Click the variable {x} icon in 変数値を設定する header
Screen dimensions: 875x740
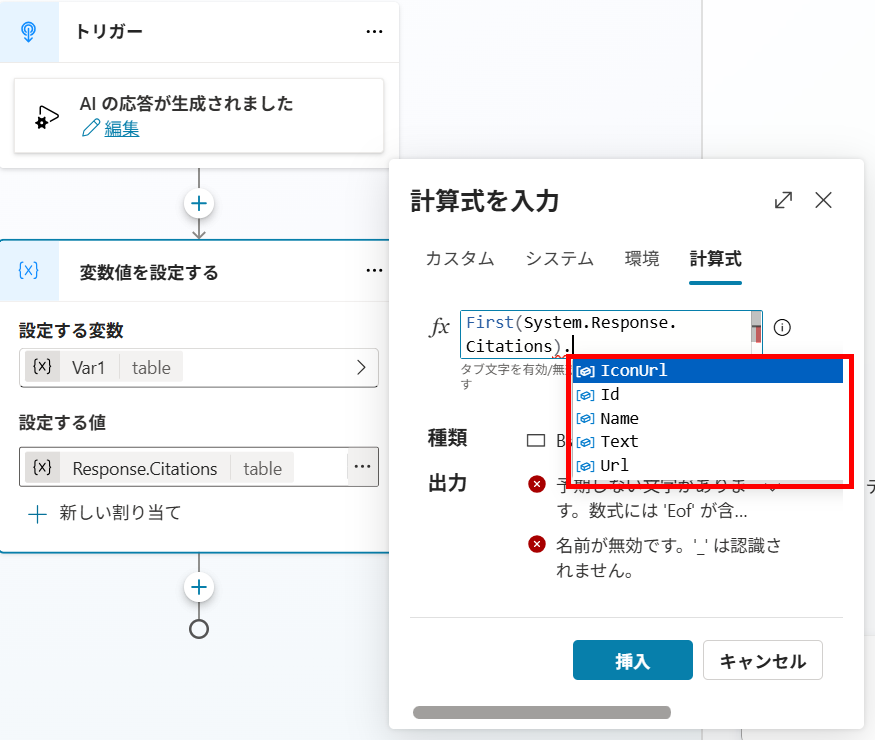(x=28, y=271)
